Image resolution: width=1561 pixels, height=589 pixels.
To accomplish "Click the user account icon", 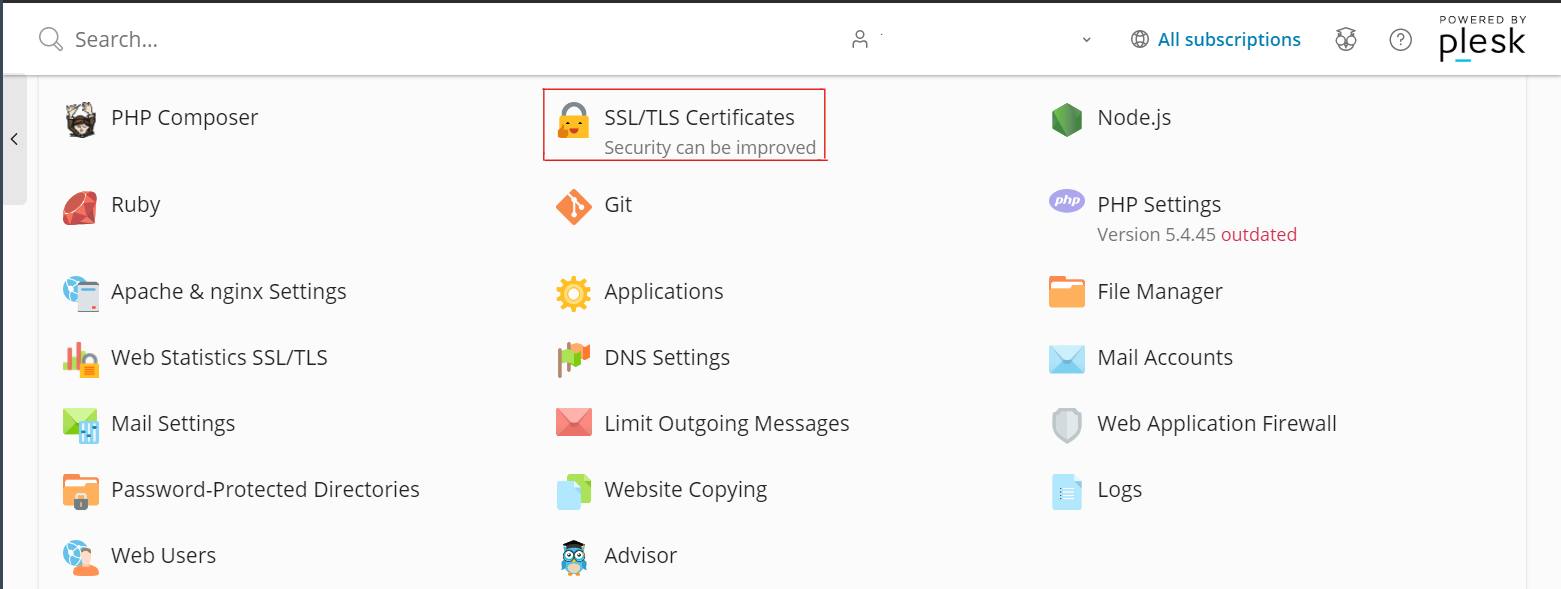I will coord(859,40).
